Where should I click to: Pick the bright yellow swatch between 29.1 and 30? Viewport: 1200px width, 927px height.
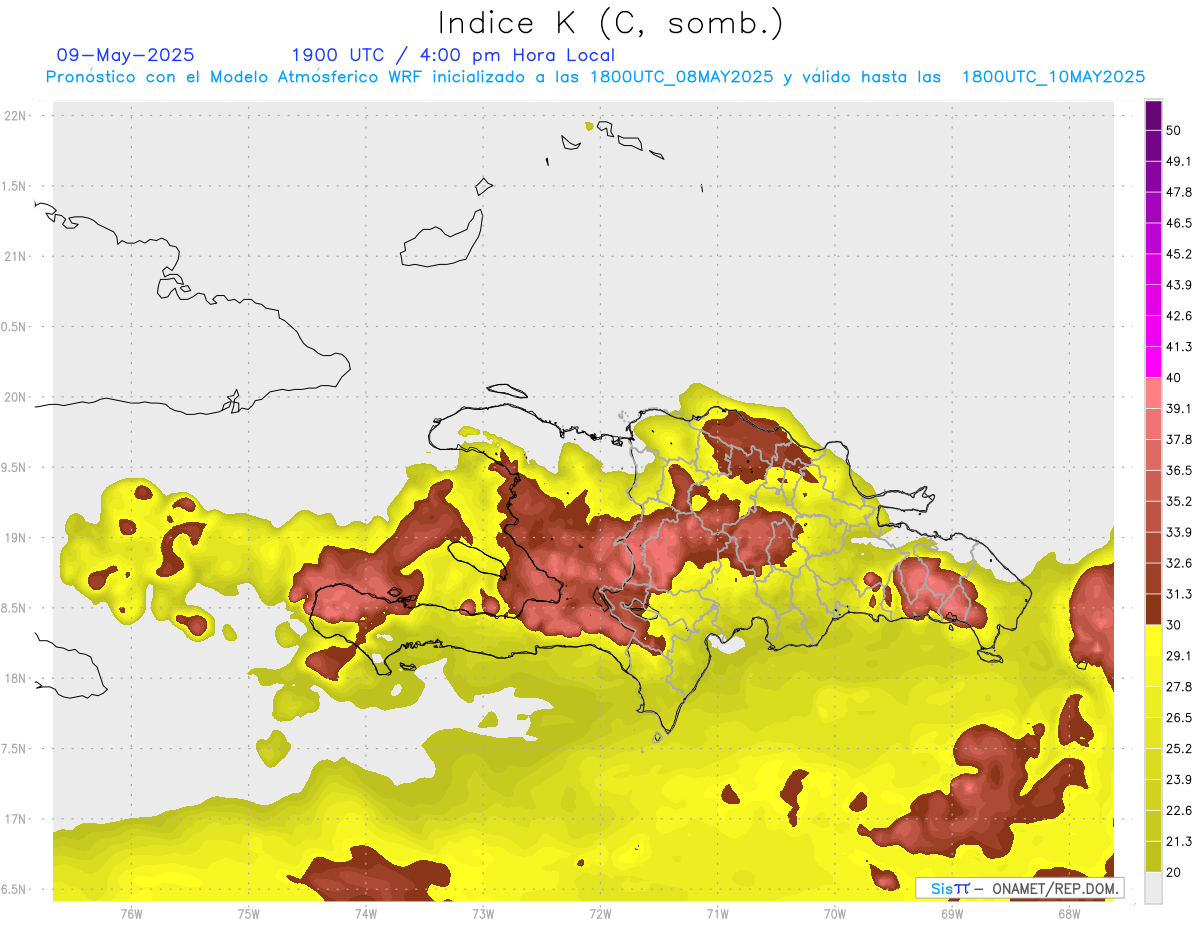tap(1153, 640)
